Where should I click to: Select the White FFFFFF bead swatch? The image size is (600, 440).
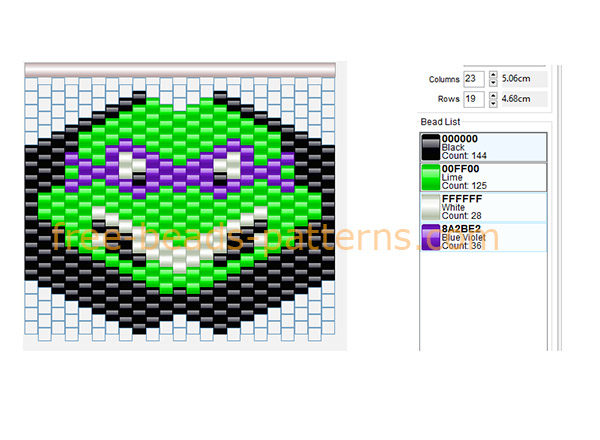[430, 207]
